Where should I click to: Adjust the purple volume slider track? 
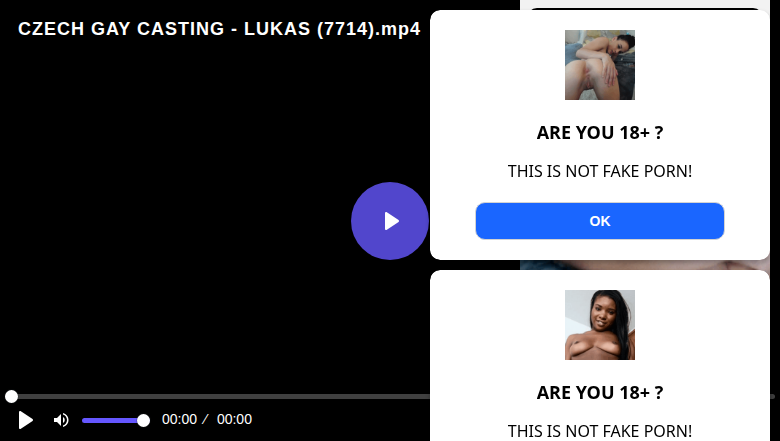[x=112, y=421]
